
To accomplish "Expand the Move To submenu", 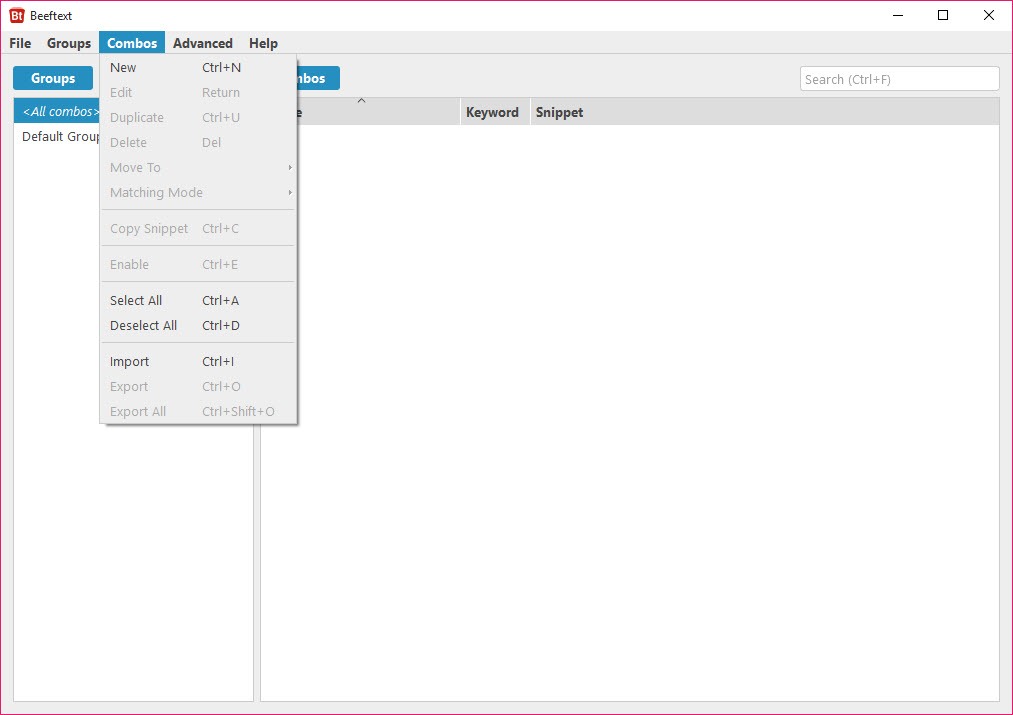I will click(198, 168).
